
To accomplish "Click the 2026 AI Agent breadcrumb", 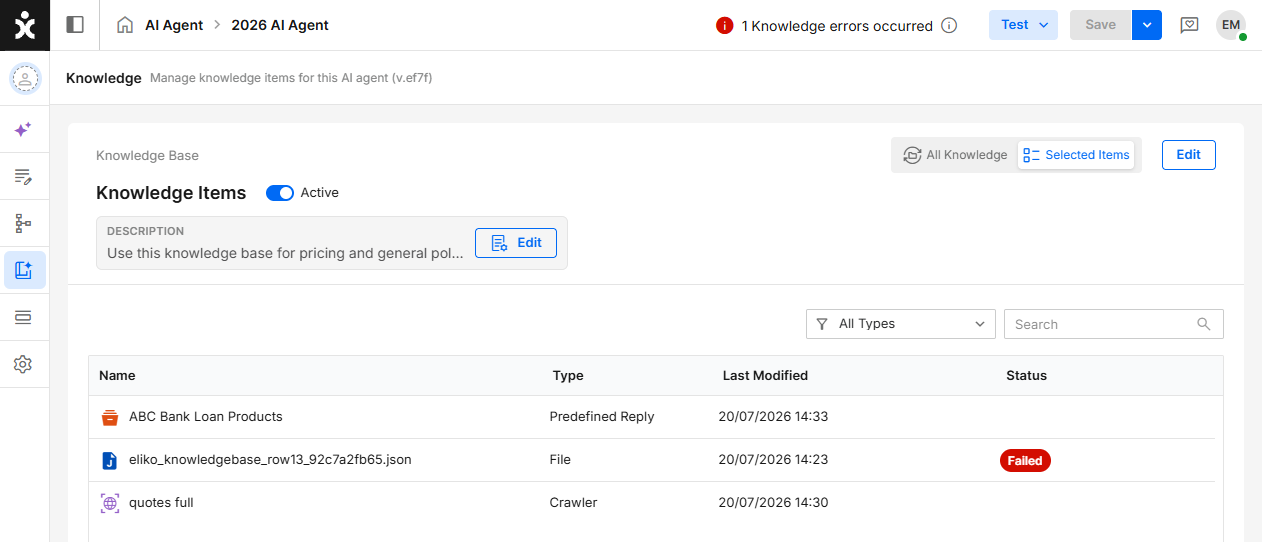I will (280, 25).
